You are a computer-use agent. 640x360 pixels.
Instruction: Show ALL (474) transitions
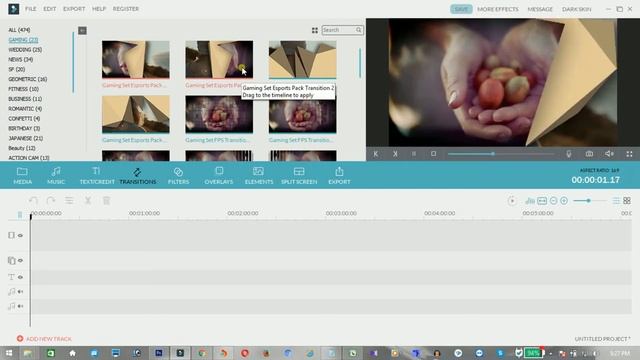click(19, 30)
